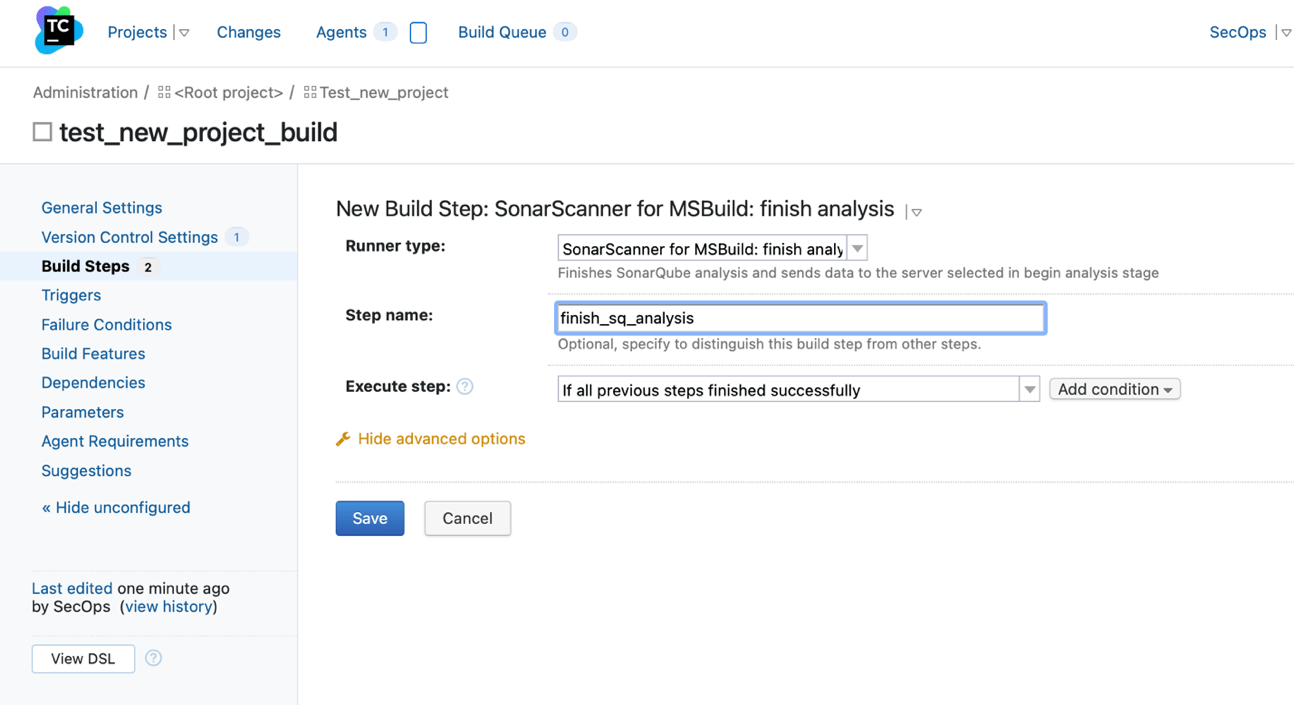Click Hide unconfigured link
Image resolution: width=1294 pixels, height=705 pixels.
(x=116, y=507)
